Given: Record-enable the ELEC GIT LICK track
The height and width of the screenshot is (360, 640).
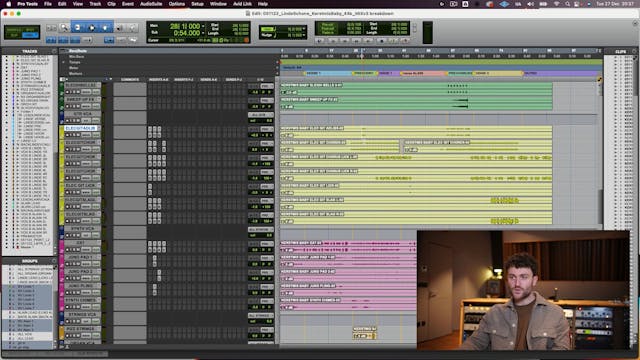Looking at the screenshot, I should 67,192.
